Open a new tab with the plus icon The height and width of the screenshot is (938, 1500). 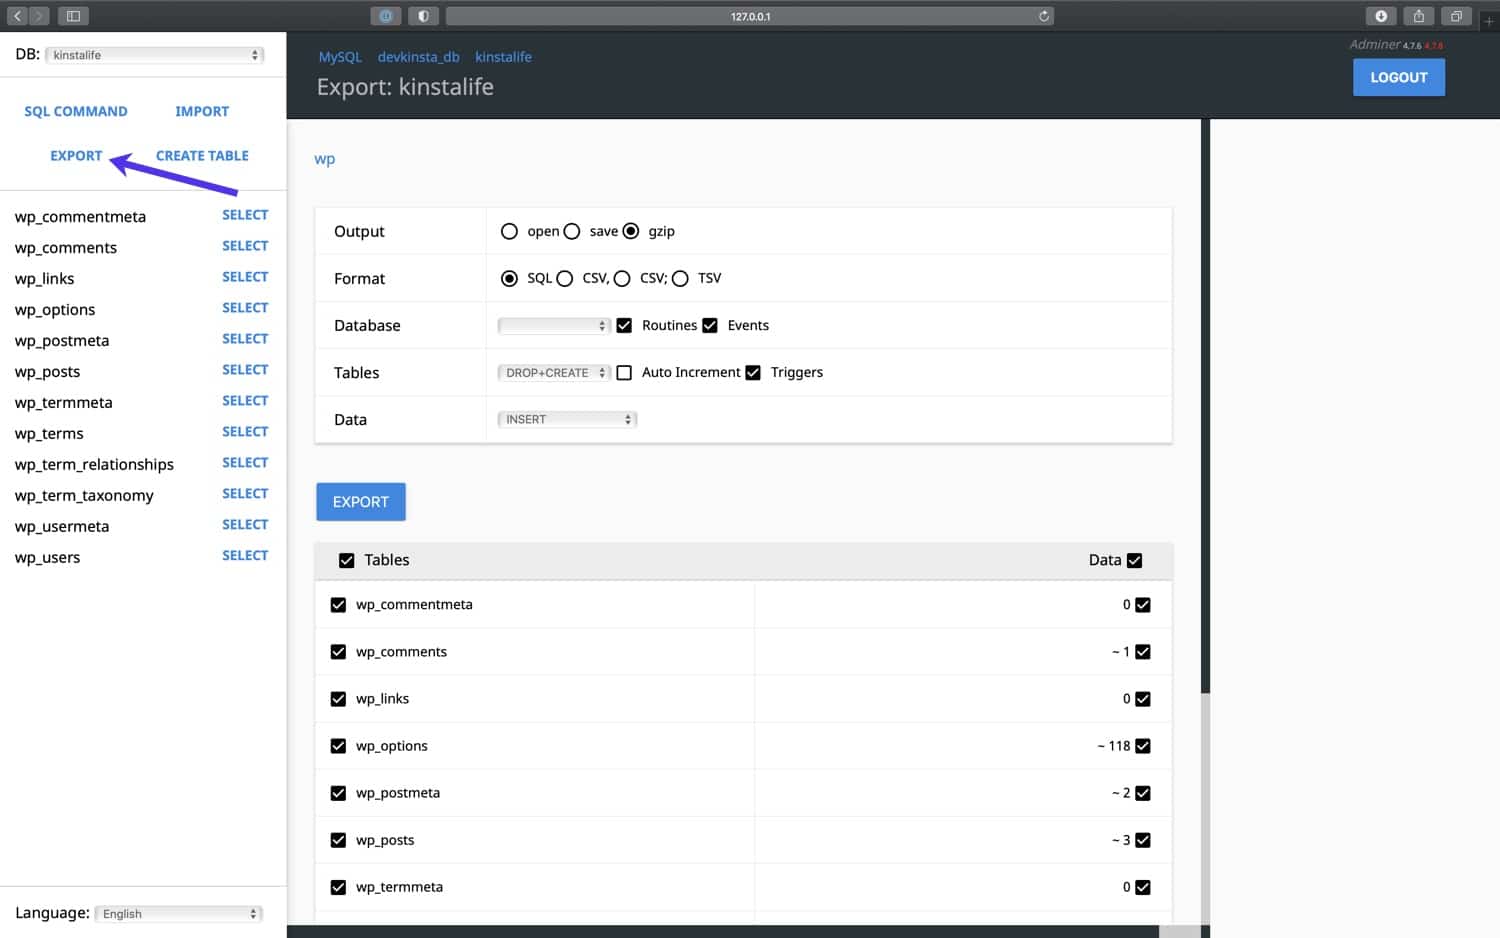pyautogui.click(x=1490, y=20)
